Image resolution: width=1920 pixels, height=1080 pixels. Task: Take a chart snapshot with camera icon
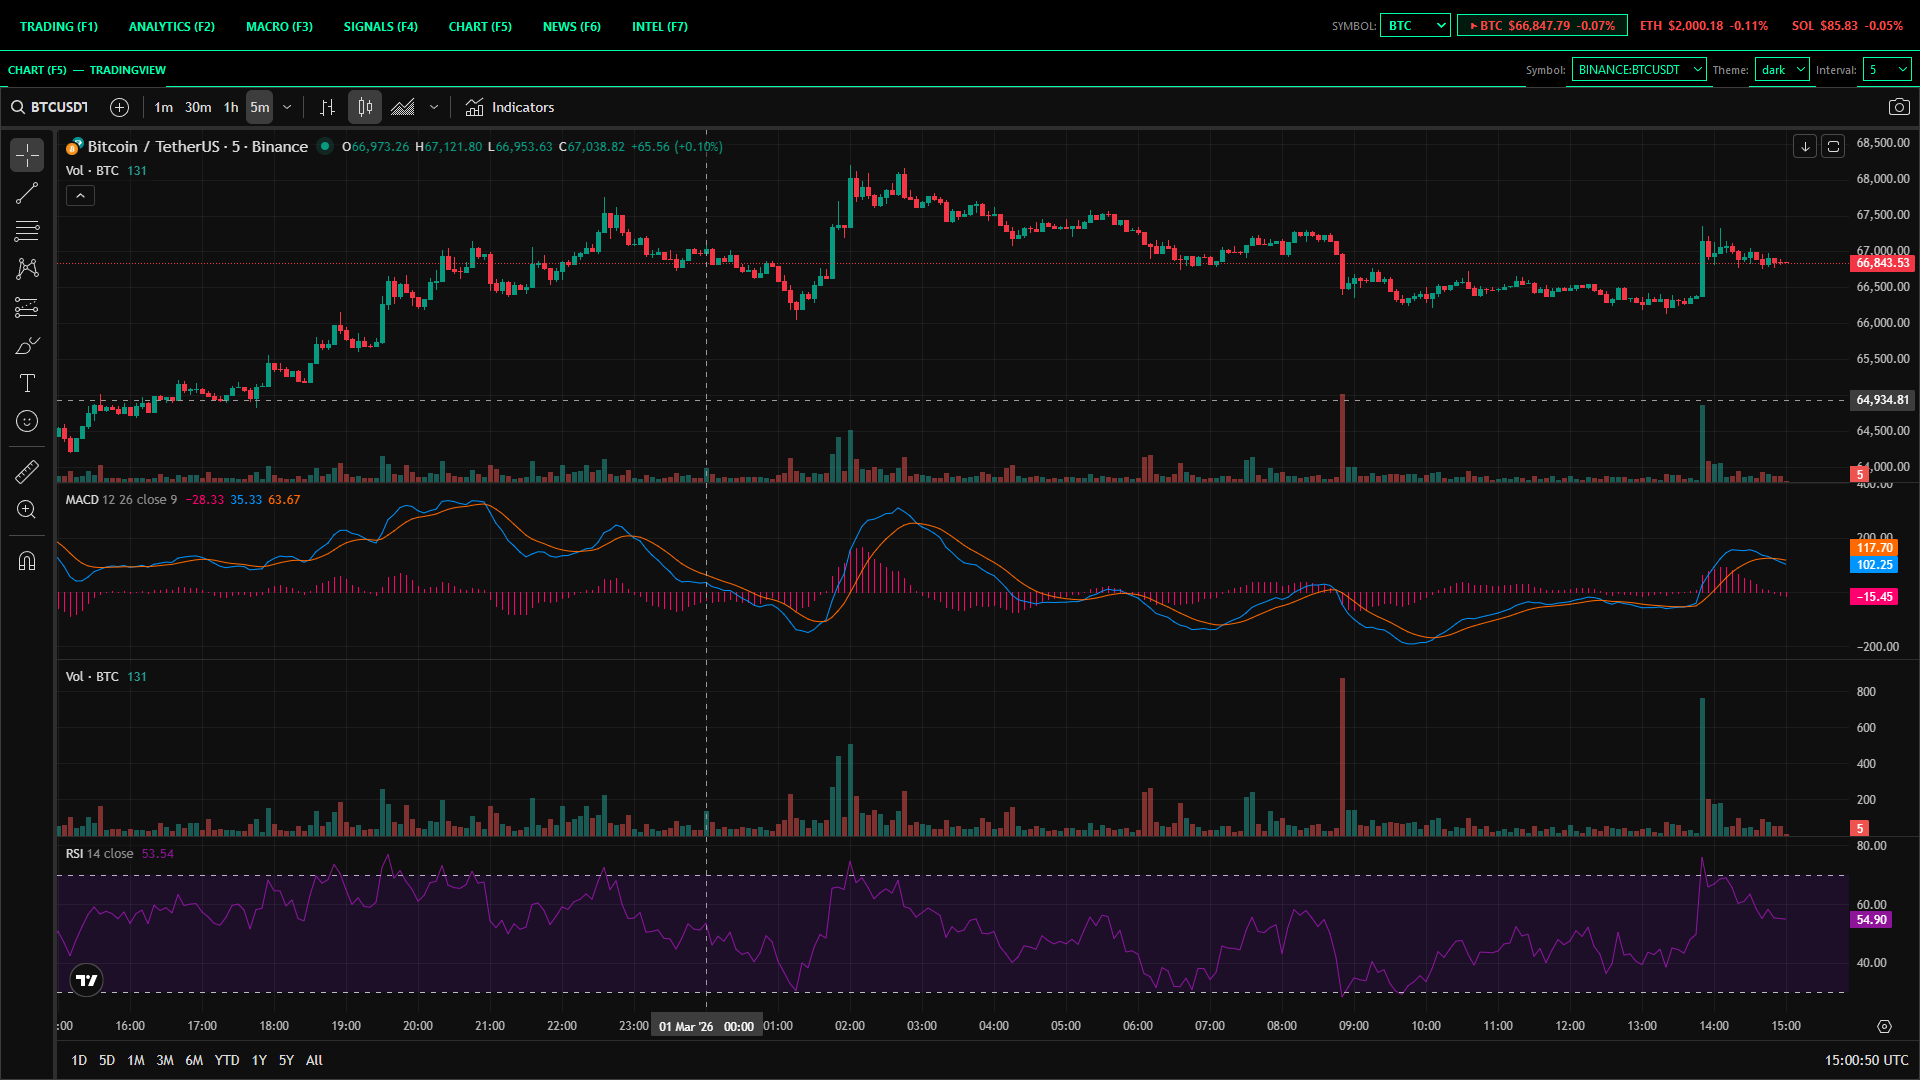[1898, 107]
